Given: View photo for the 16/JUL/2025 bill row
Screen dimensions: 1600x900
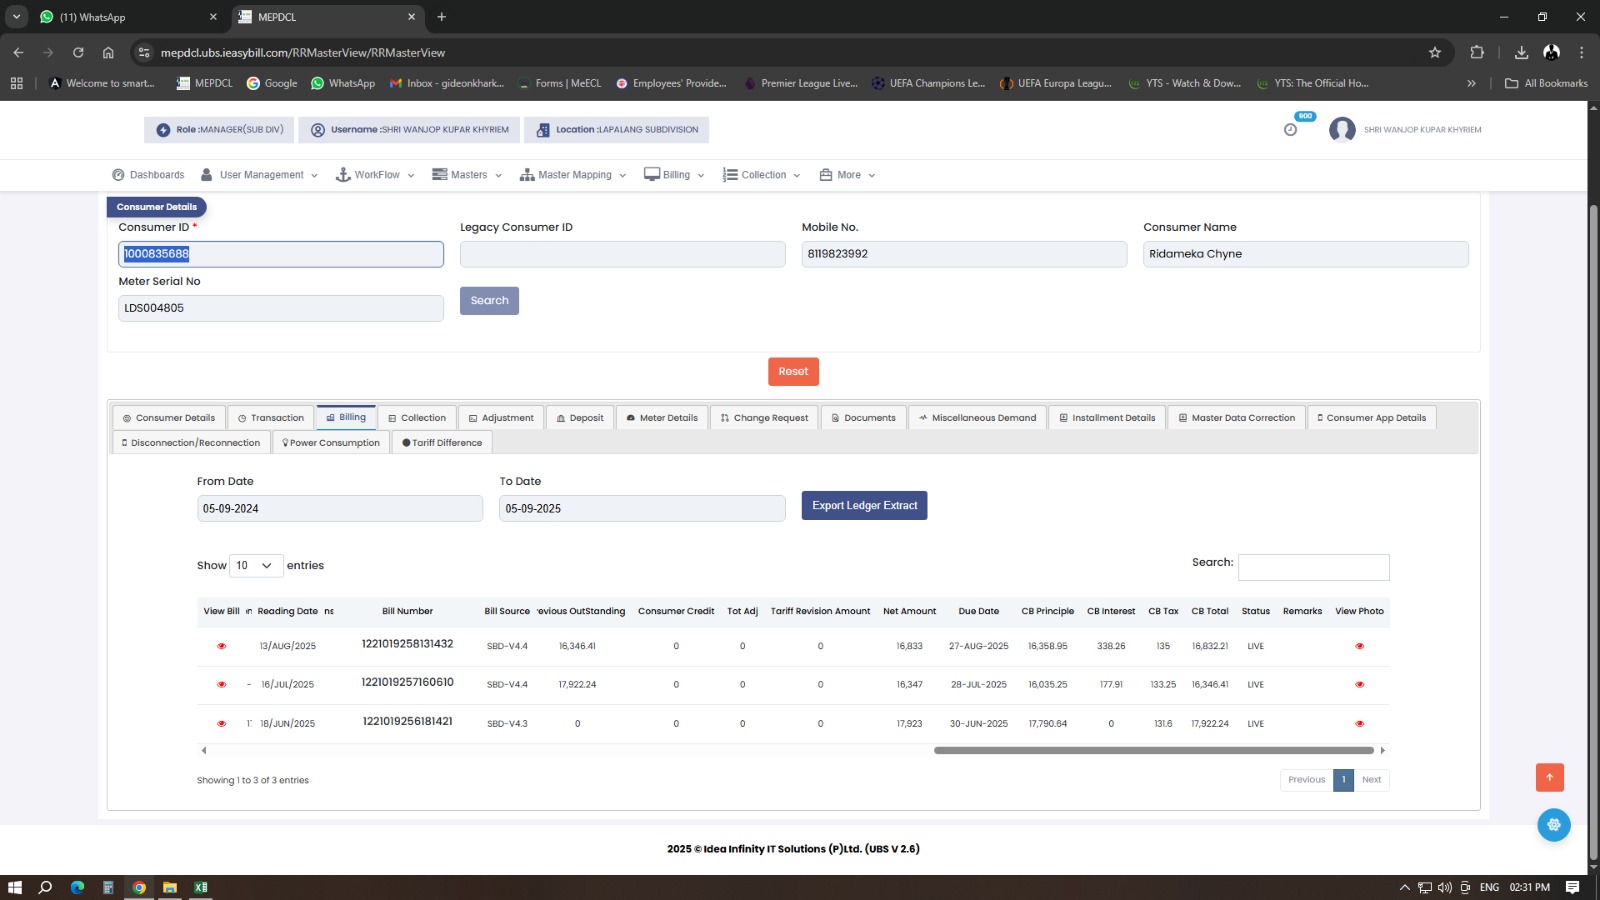Looking at the screenshot, I should pyautogui.click(x=1359, y=685).
